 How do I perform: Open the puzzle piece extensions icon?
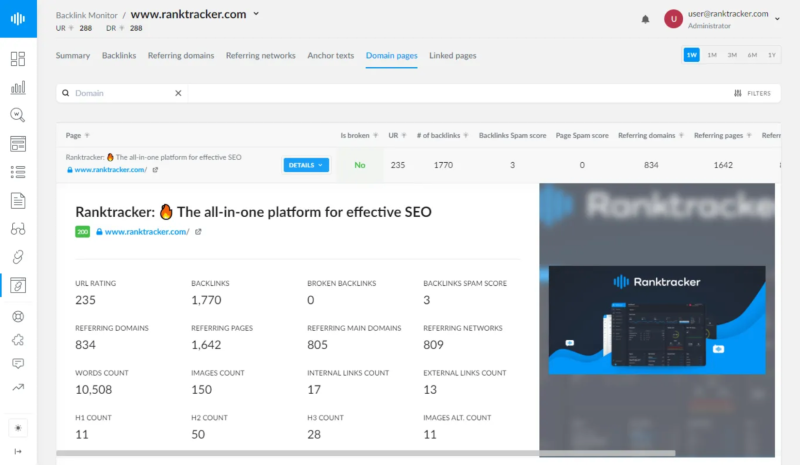click(x=18, y=340)
